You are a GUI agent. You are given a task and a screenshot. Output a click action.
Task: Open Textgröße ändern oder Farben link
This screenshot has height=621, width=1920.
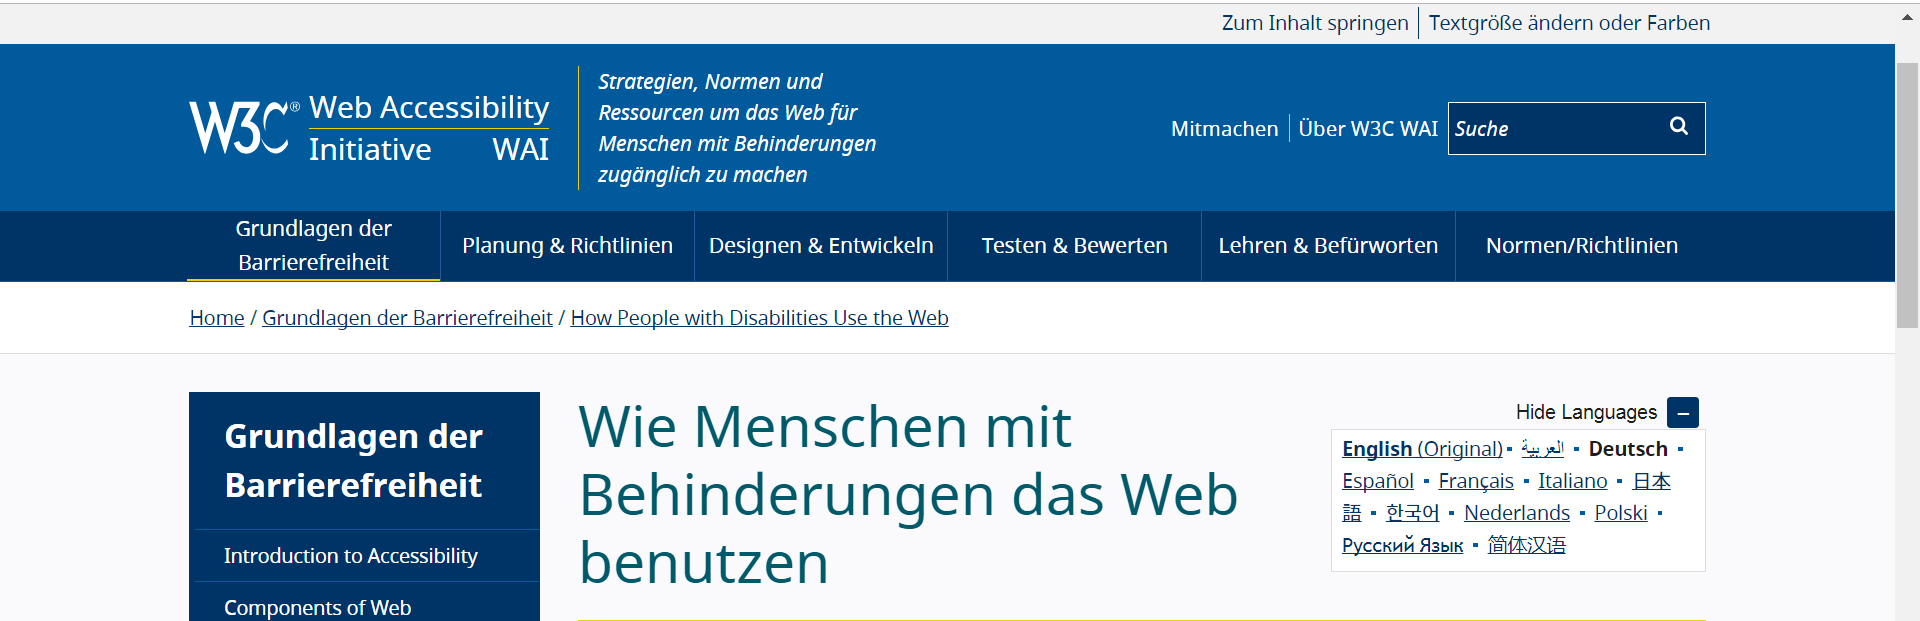tap(1568, 23)
